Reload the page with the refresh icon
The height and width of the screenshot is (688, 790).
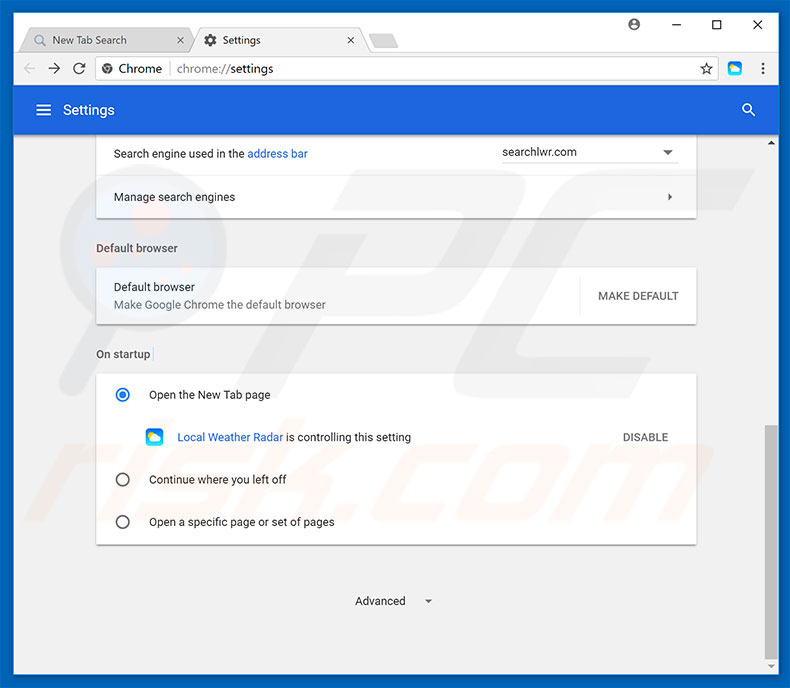tap(79, 69)
